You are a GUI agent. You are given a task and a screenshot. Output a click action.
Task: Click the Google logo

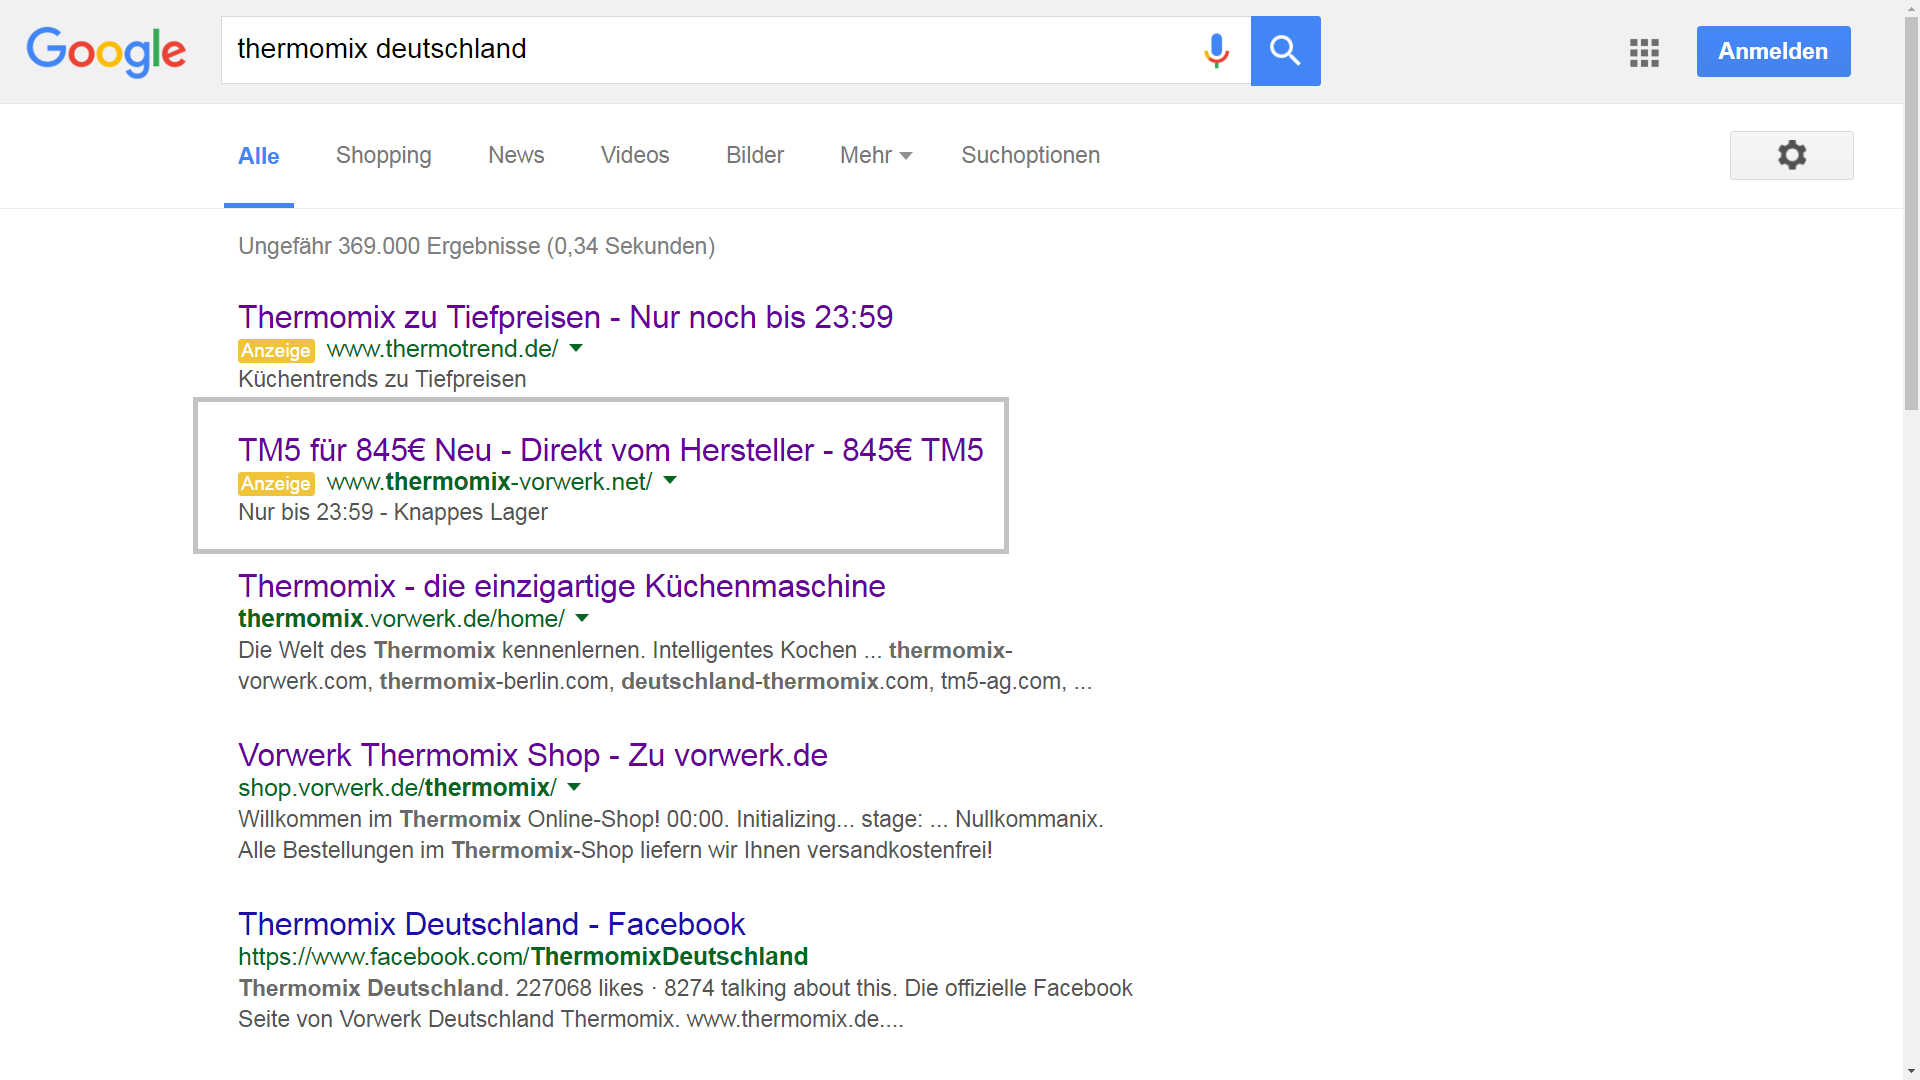(106, 52)
